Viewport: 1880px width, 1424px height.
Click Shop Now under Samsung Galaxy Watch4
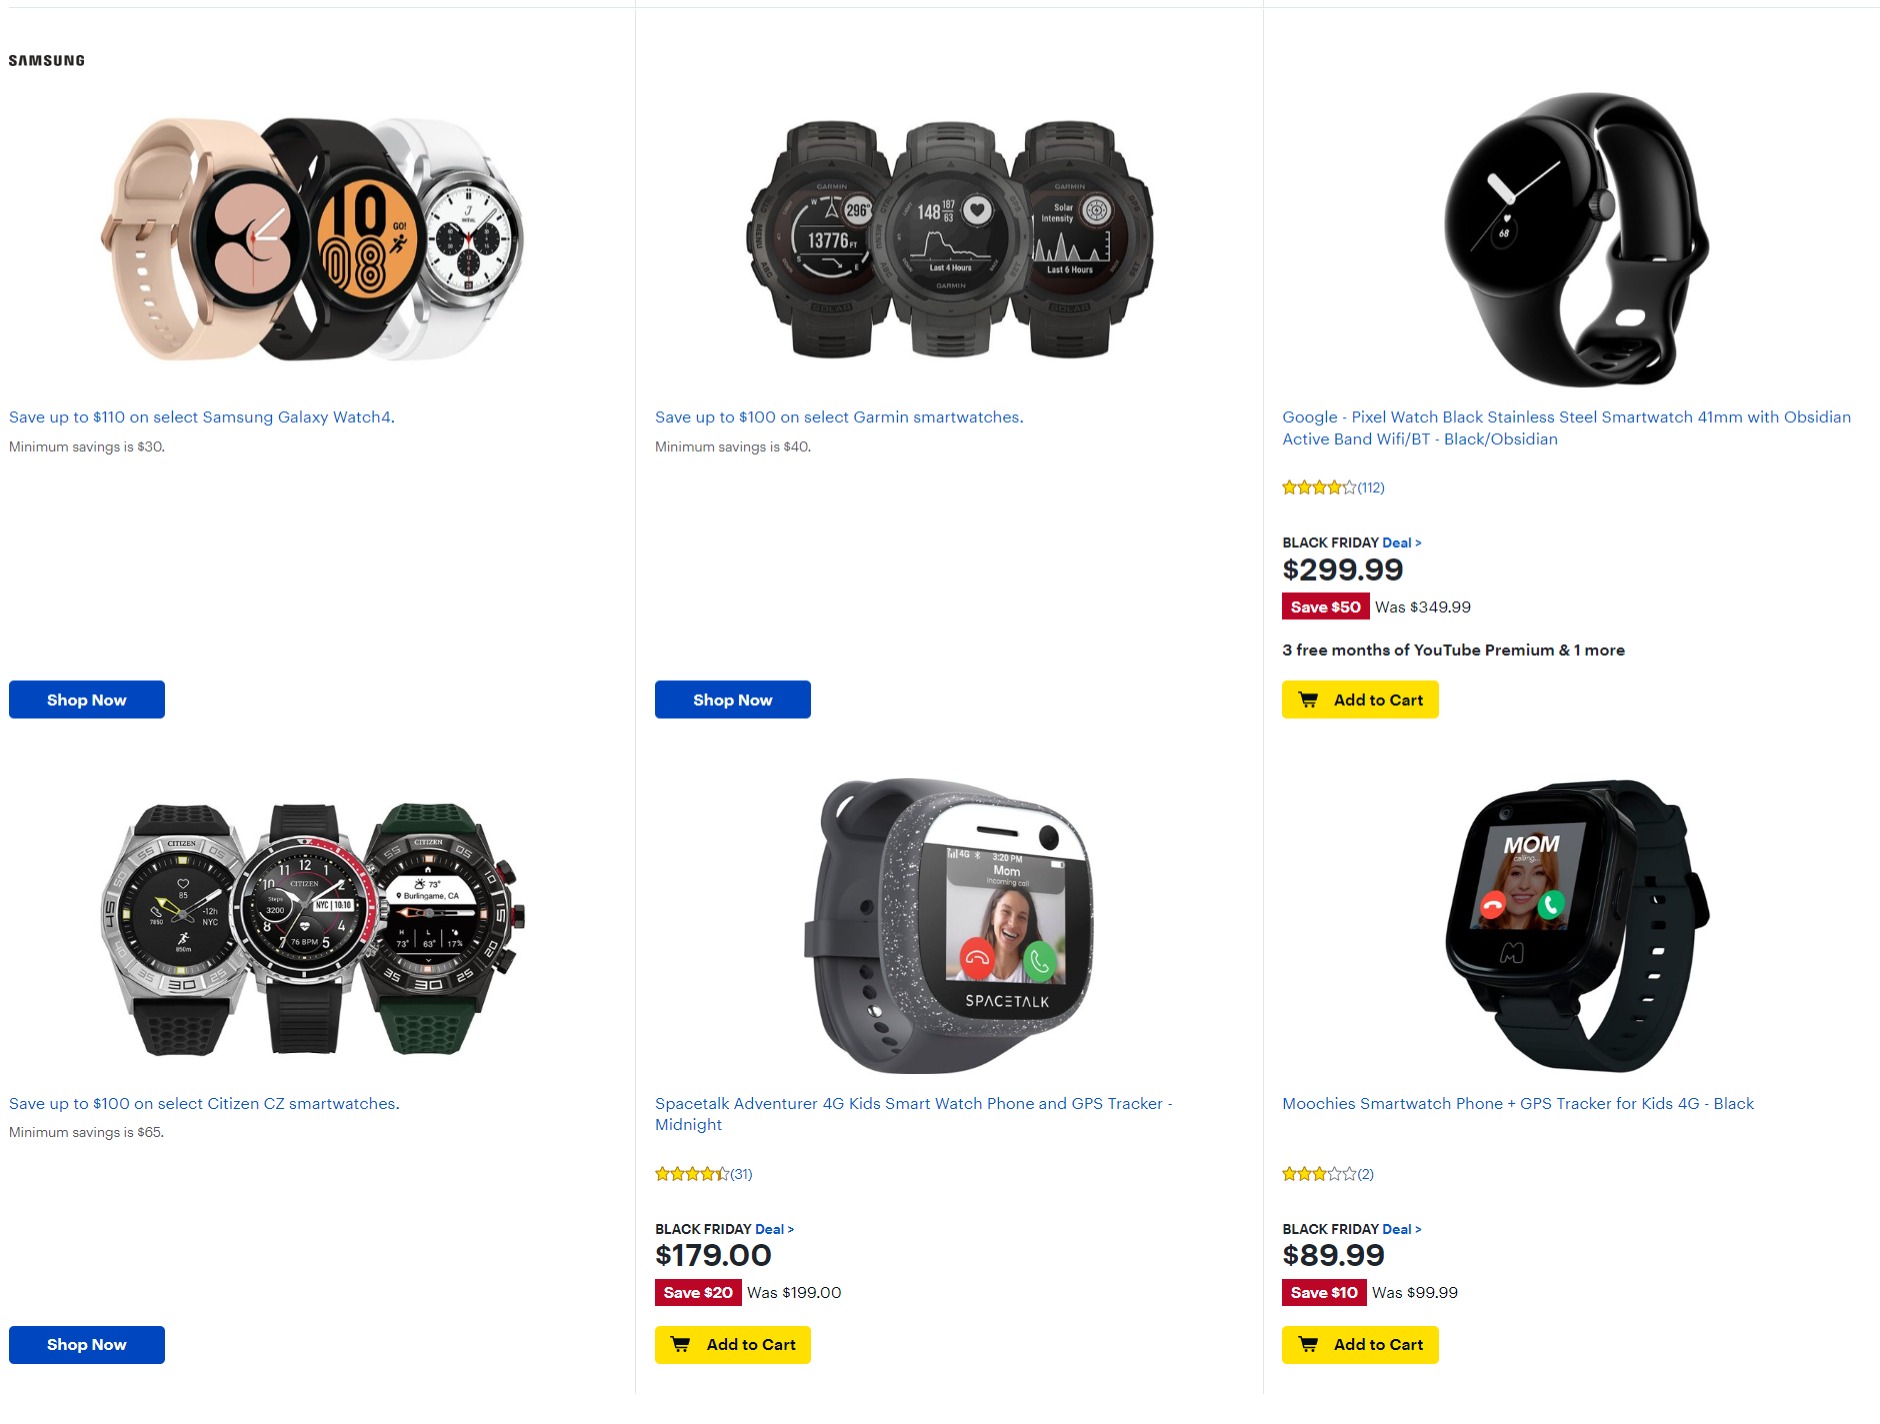87,700
